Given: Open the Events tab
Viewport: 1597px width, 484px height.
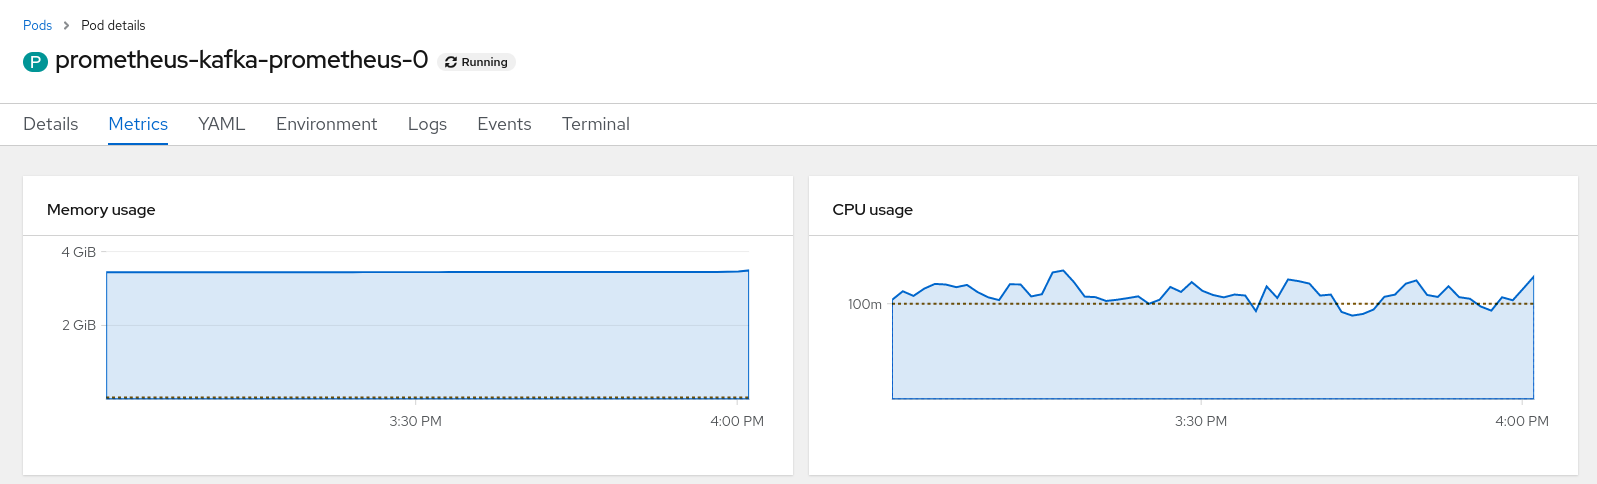Looking at the screenshot, I should coord(504,124).
